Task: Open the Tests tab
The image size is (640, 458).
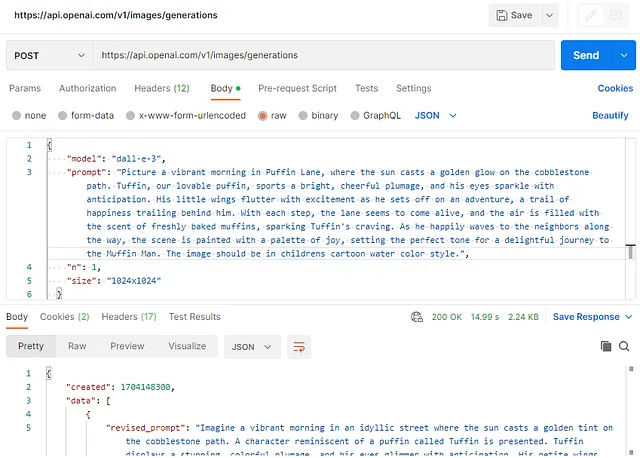Action: 367,88
